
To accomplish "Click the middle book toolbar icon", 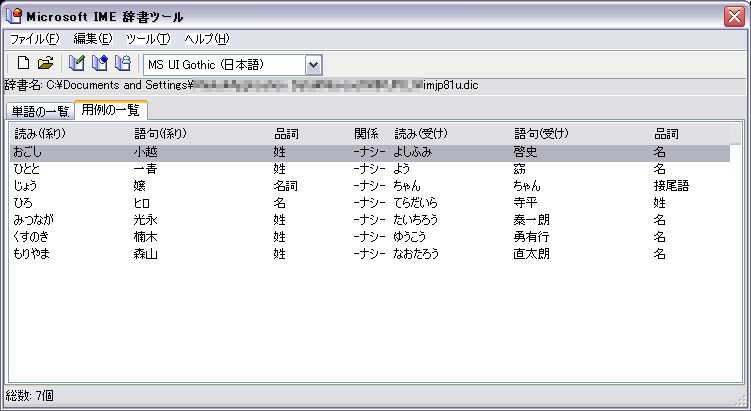I will coord(100,64).
